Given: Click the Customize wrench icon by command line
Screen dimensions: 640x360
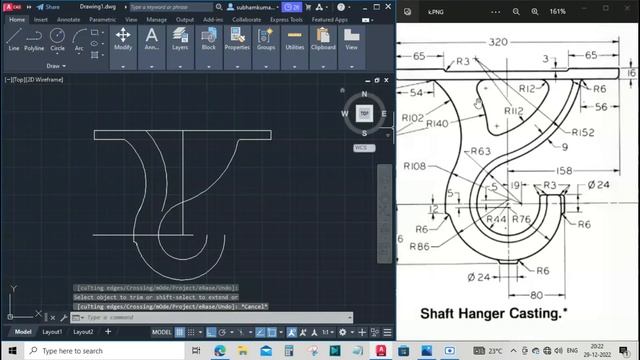Looking at the screenshot, I should [64, 318].
